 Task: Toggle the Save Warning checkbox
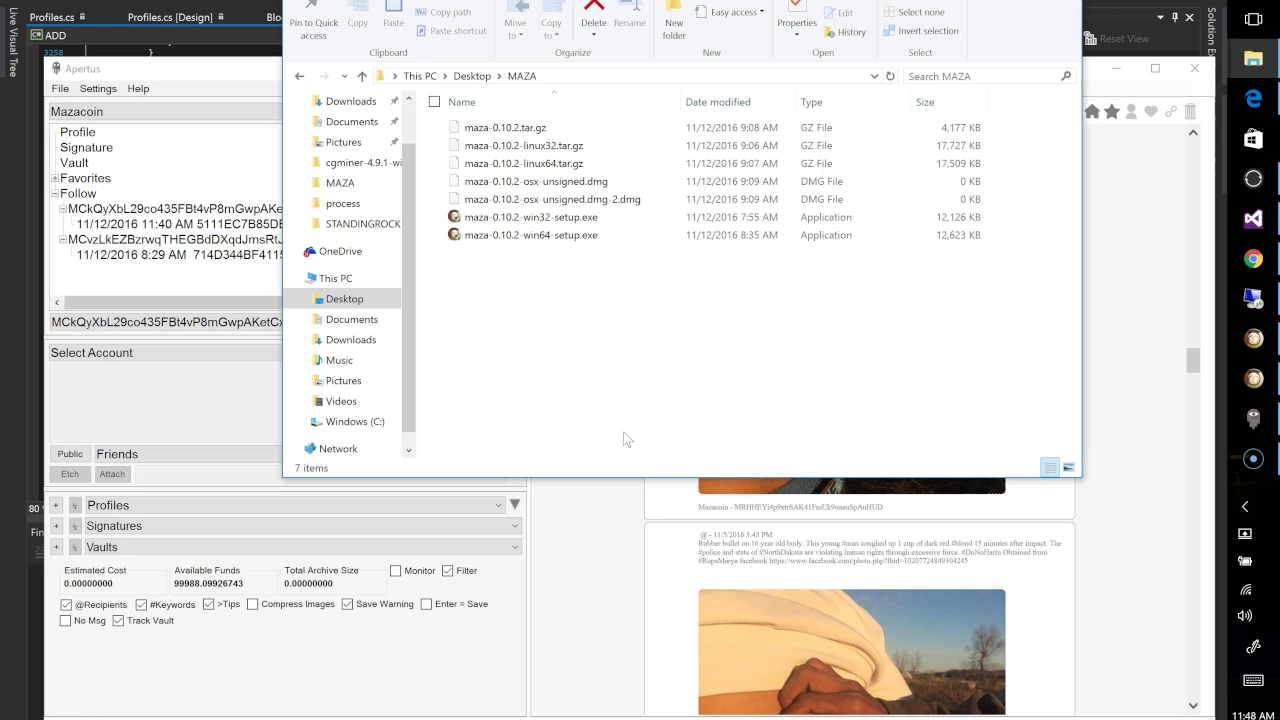pos(347,604)
